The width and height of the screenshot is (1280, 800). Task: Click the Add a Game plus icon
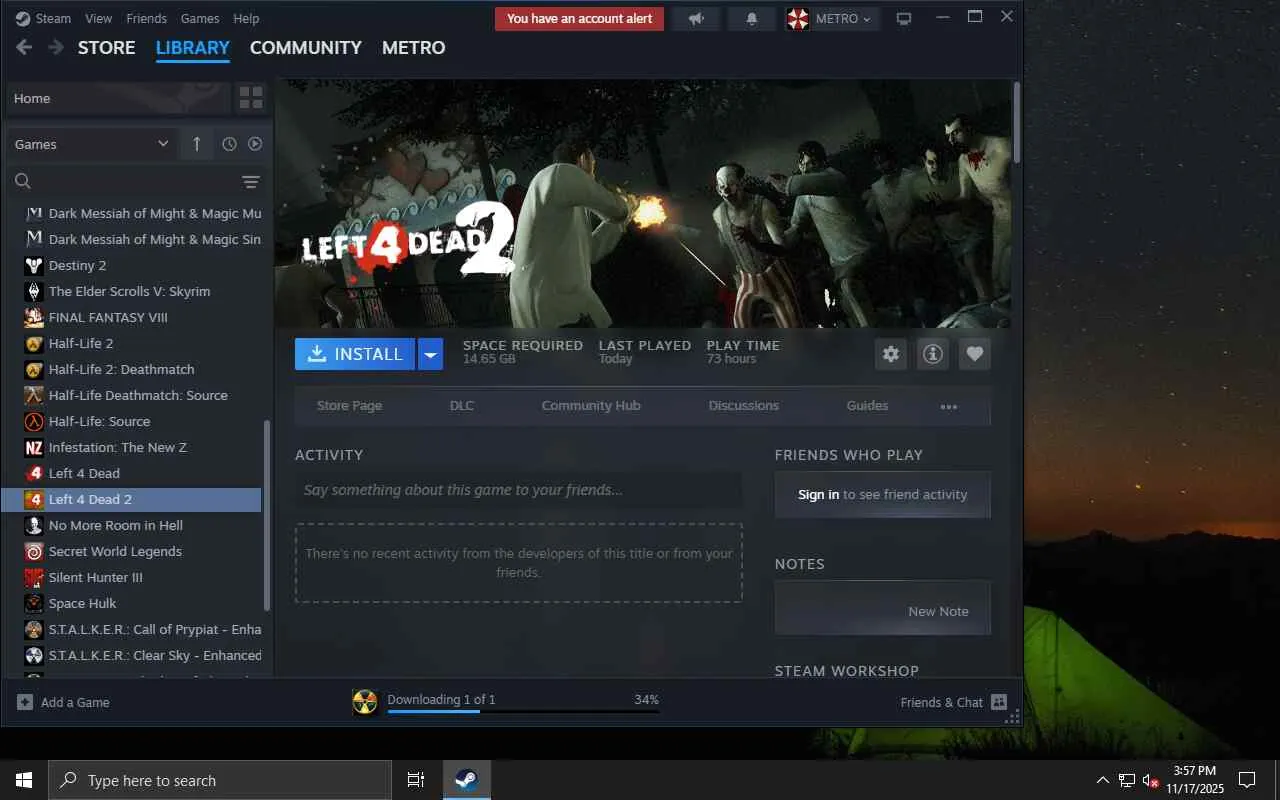click(25, 702)
